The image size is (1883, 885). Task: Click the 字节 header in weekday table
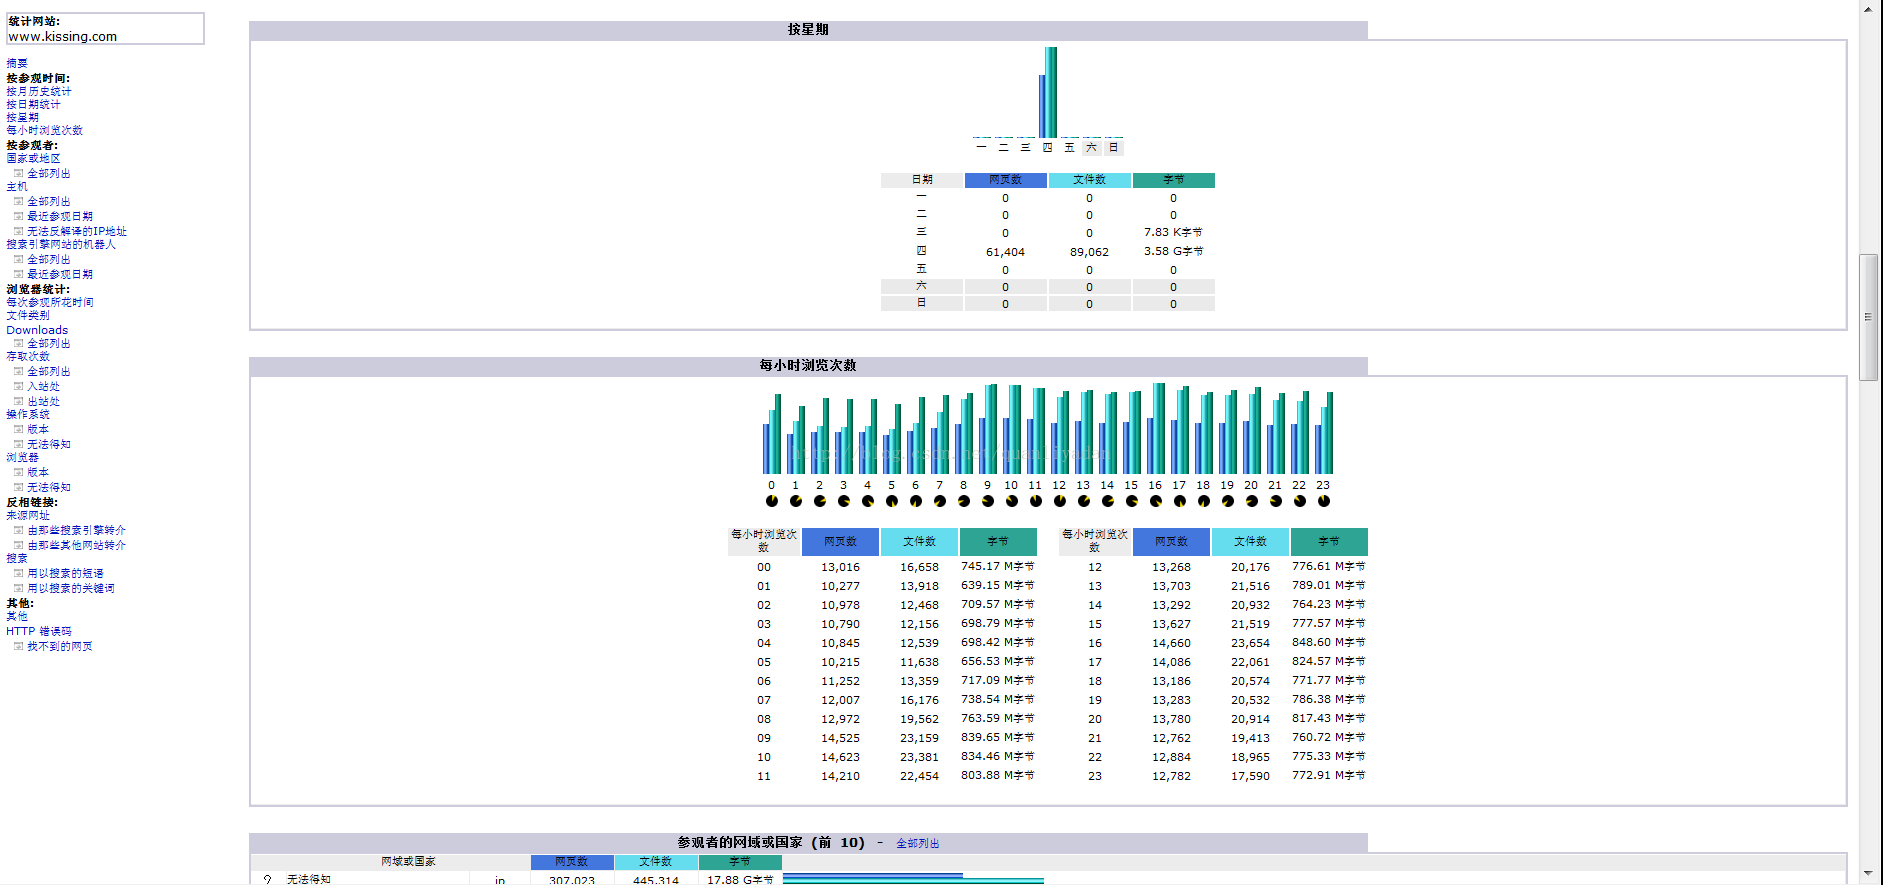tap(1174, 180)
